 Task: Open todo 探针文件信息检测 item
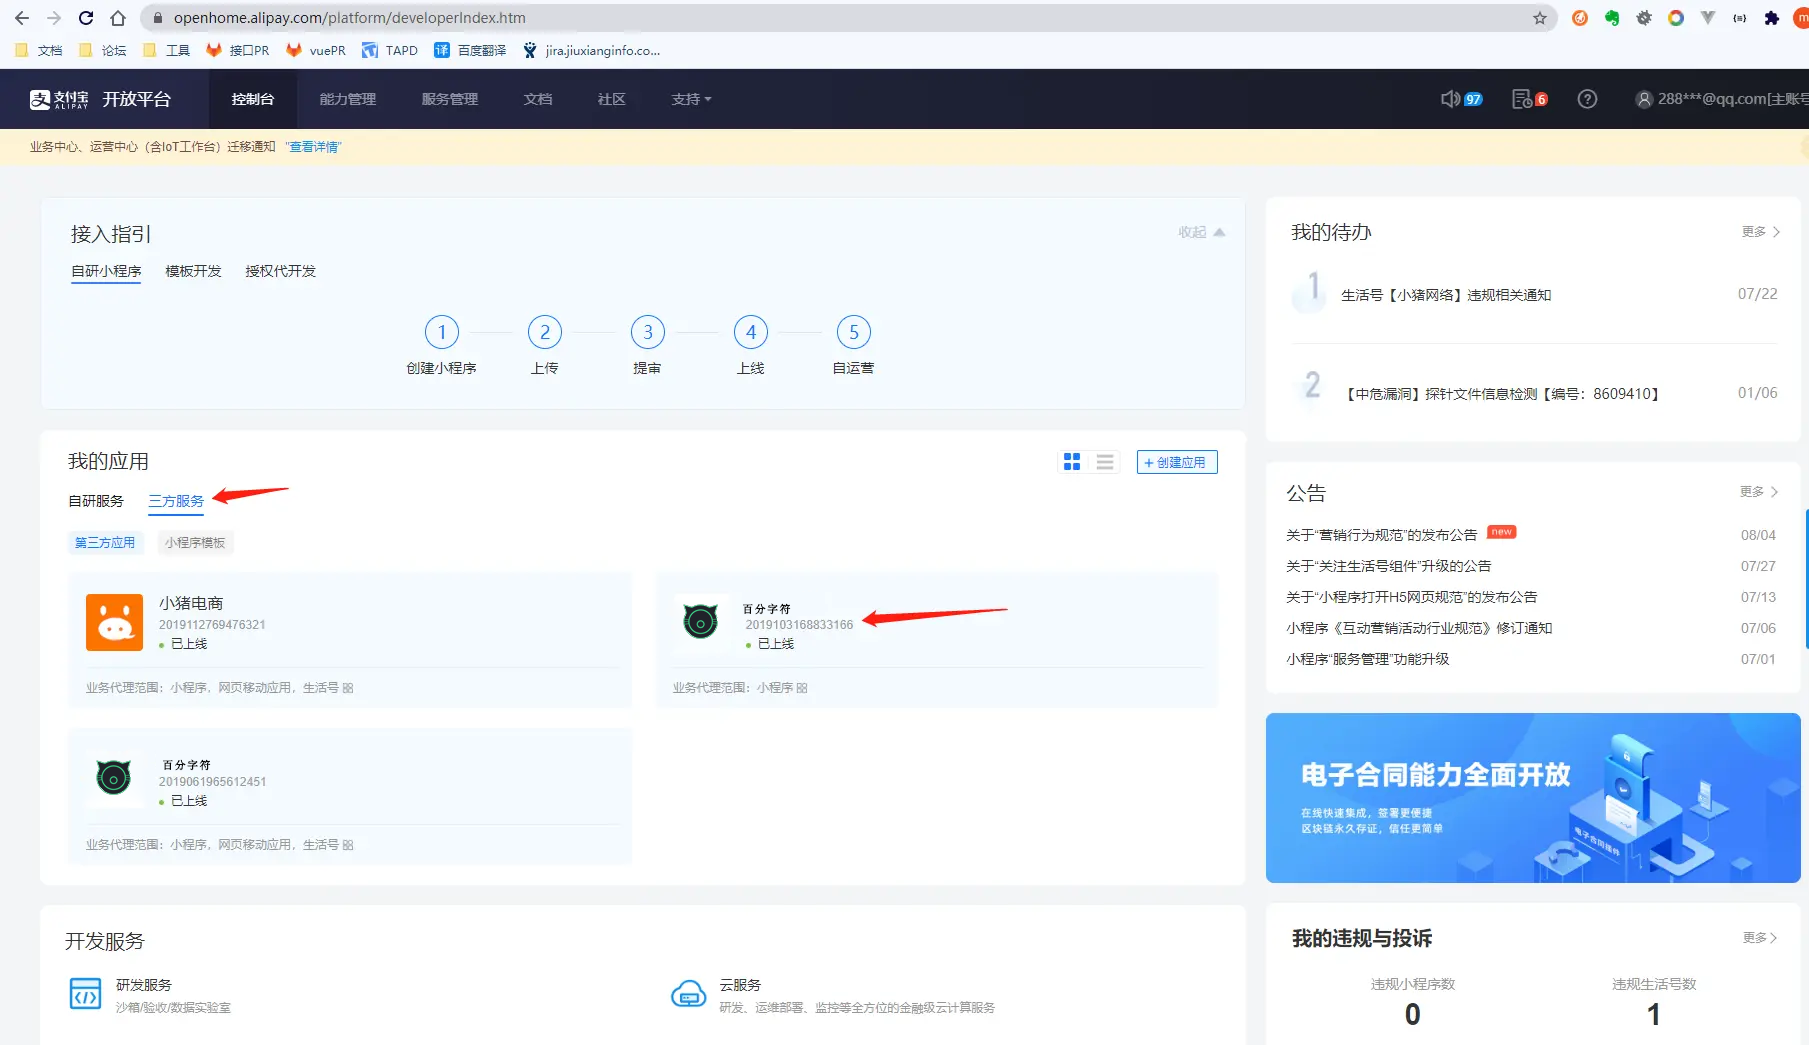(x=1502, y=394)
